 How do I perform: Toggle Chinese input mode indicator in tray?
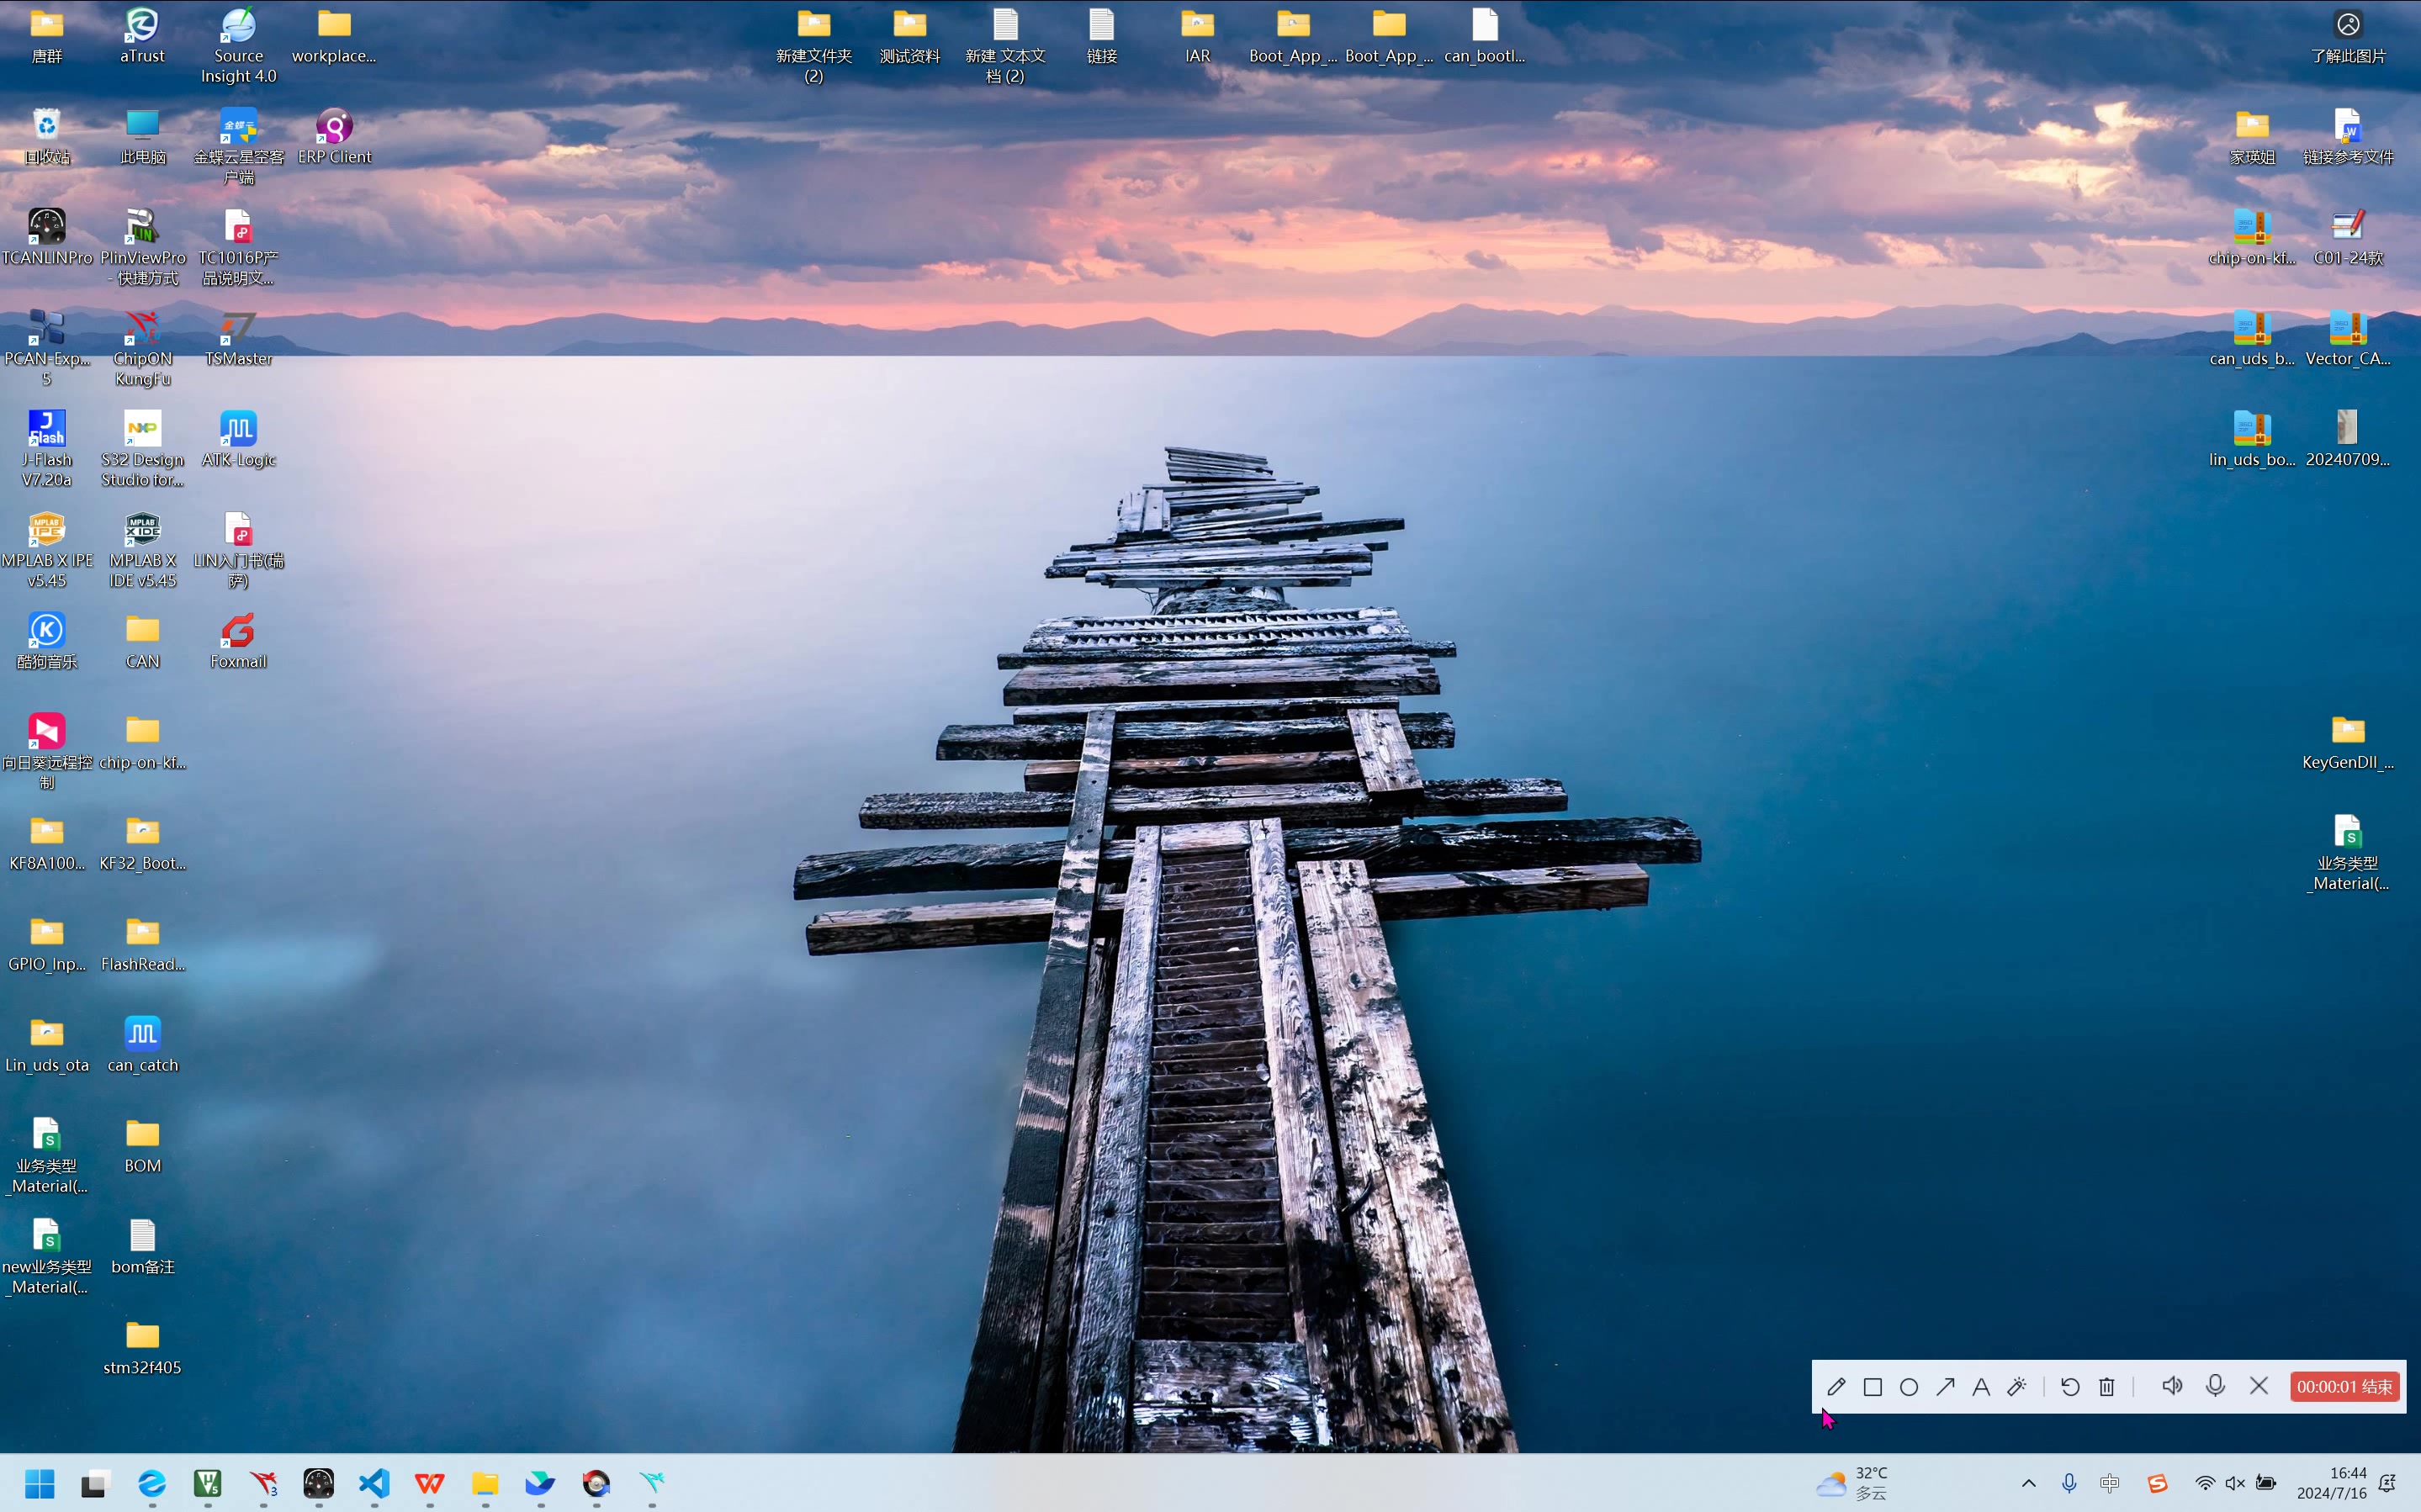click(2110, 1483)
